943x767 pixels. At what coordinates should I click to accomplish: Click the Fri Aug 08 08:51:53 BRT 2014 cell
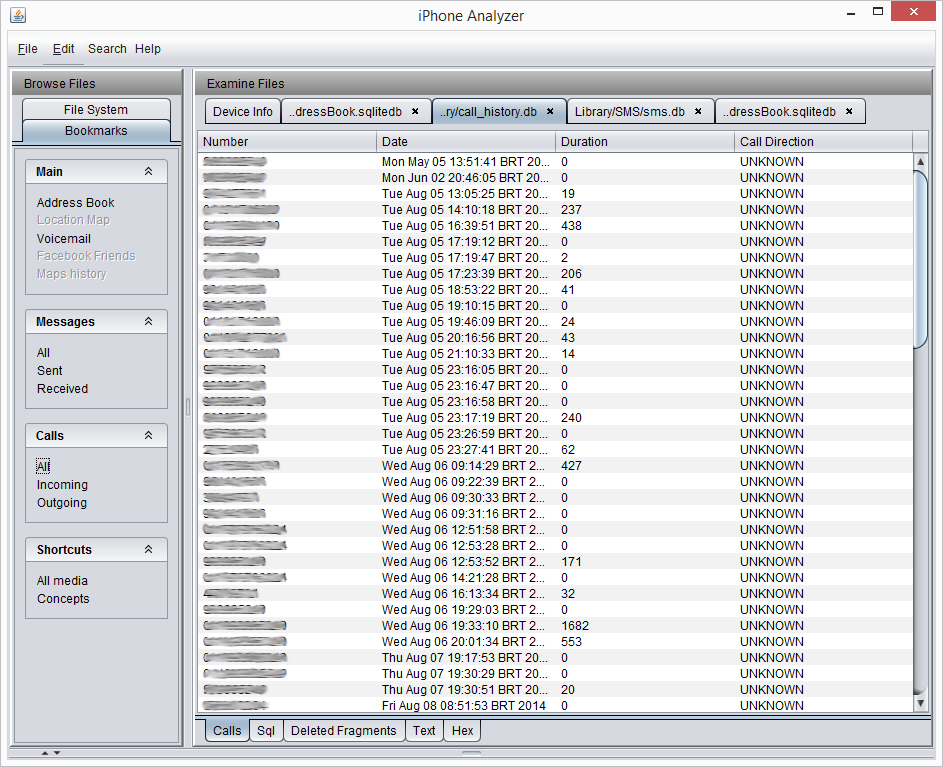coord(464,706)
